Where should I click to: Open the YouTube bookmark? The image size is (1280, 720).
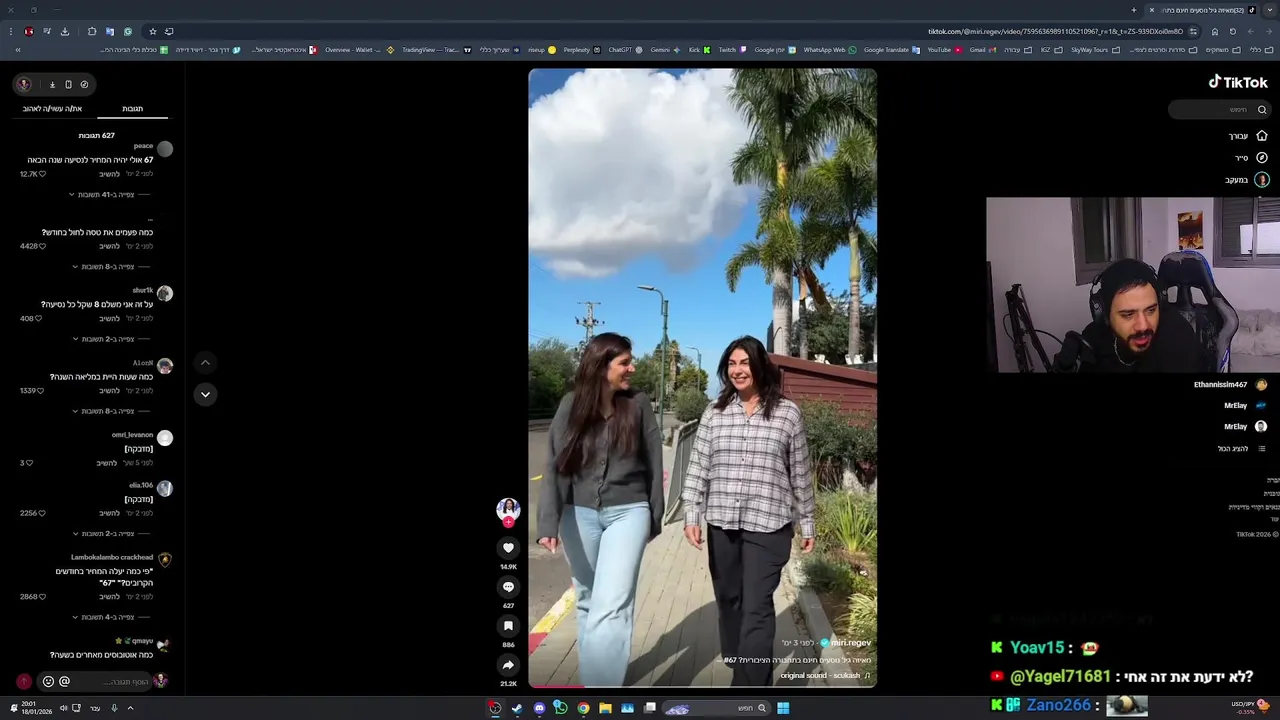pyautogui.click(x=944, y=49)
